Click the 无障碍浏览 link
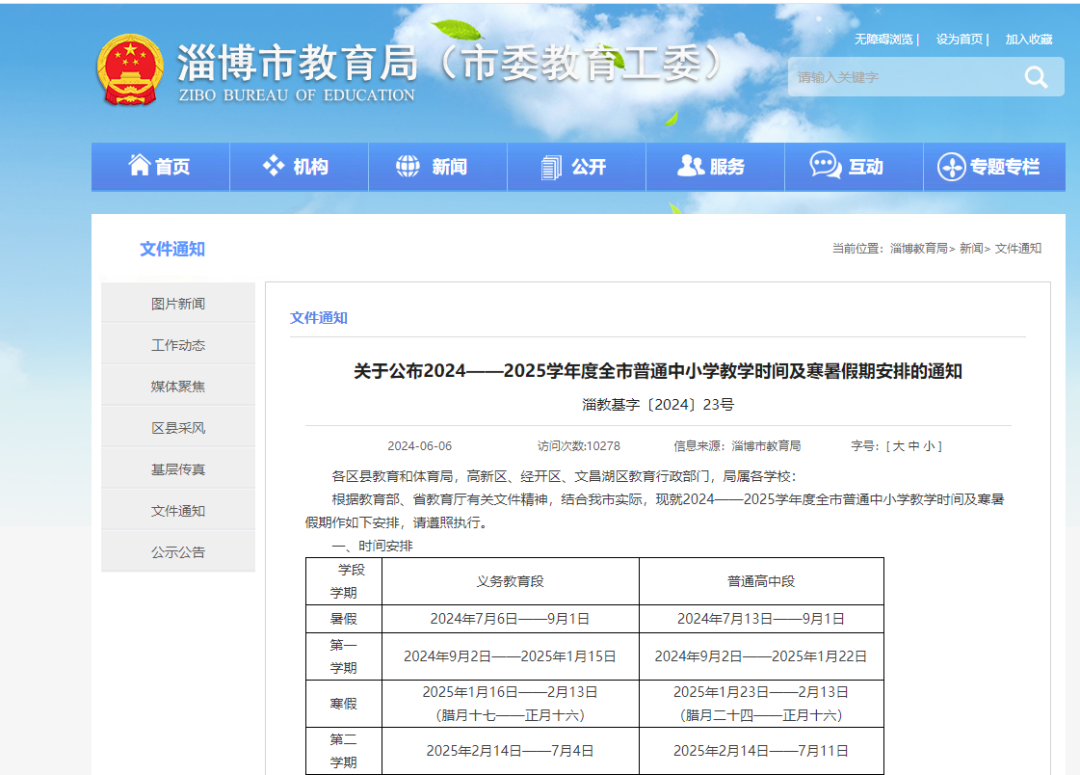Screen dimensions: 1080x775 click(884, 38)
